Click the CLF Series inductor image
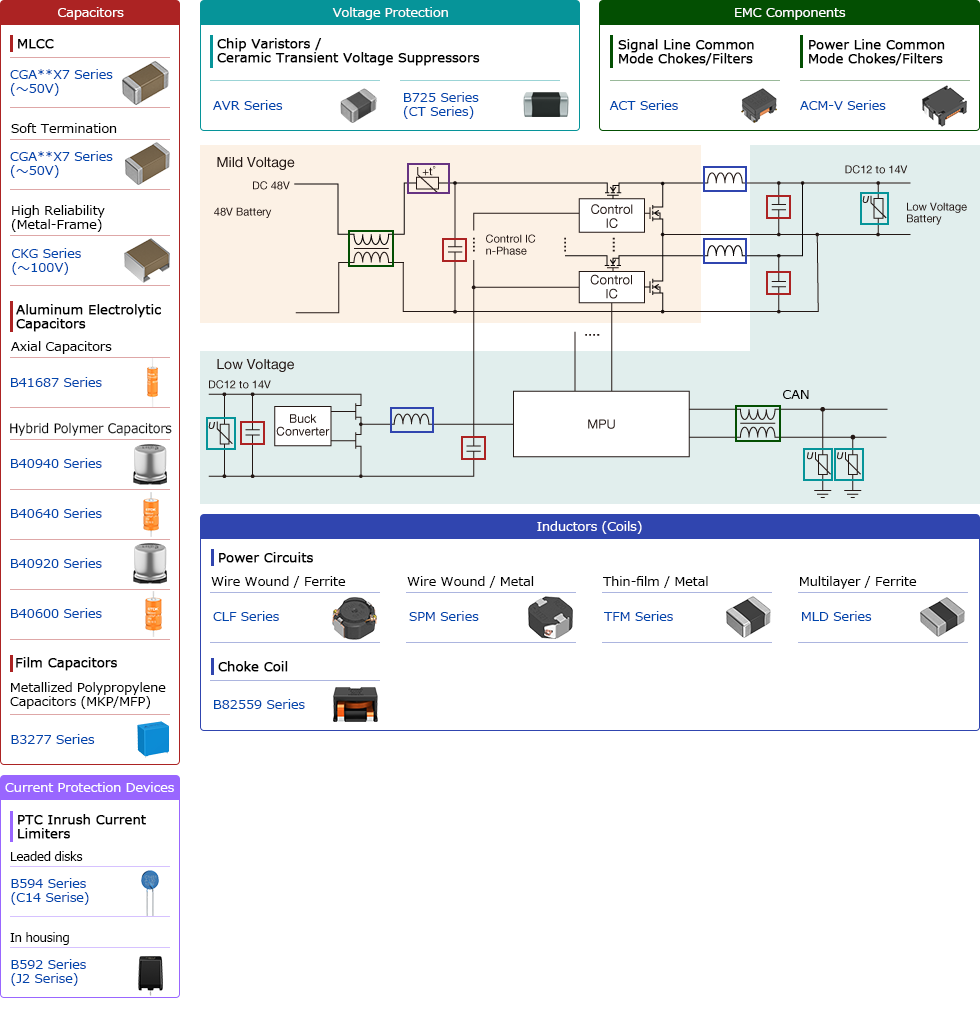980x1012 pixels. click(354, 618)
